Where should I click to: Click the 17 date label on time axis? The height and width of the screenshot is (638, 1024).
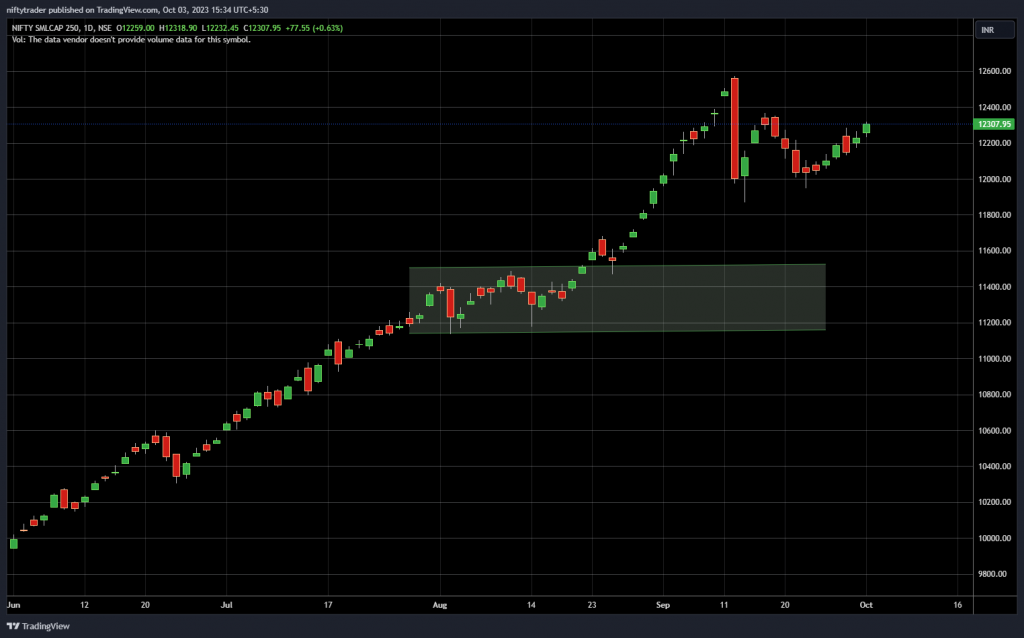[x=328, y=605]
